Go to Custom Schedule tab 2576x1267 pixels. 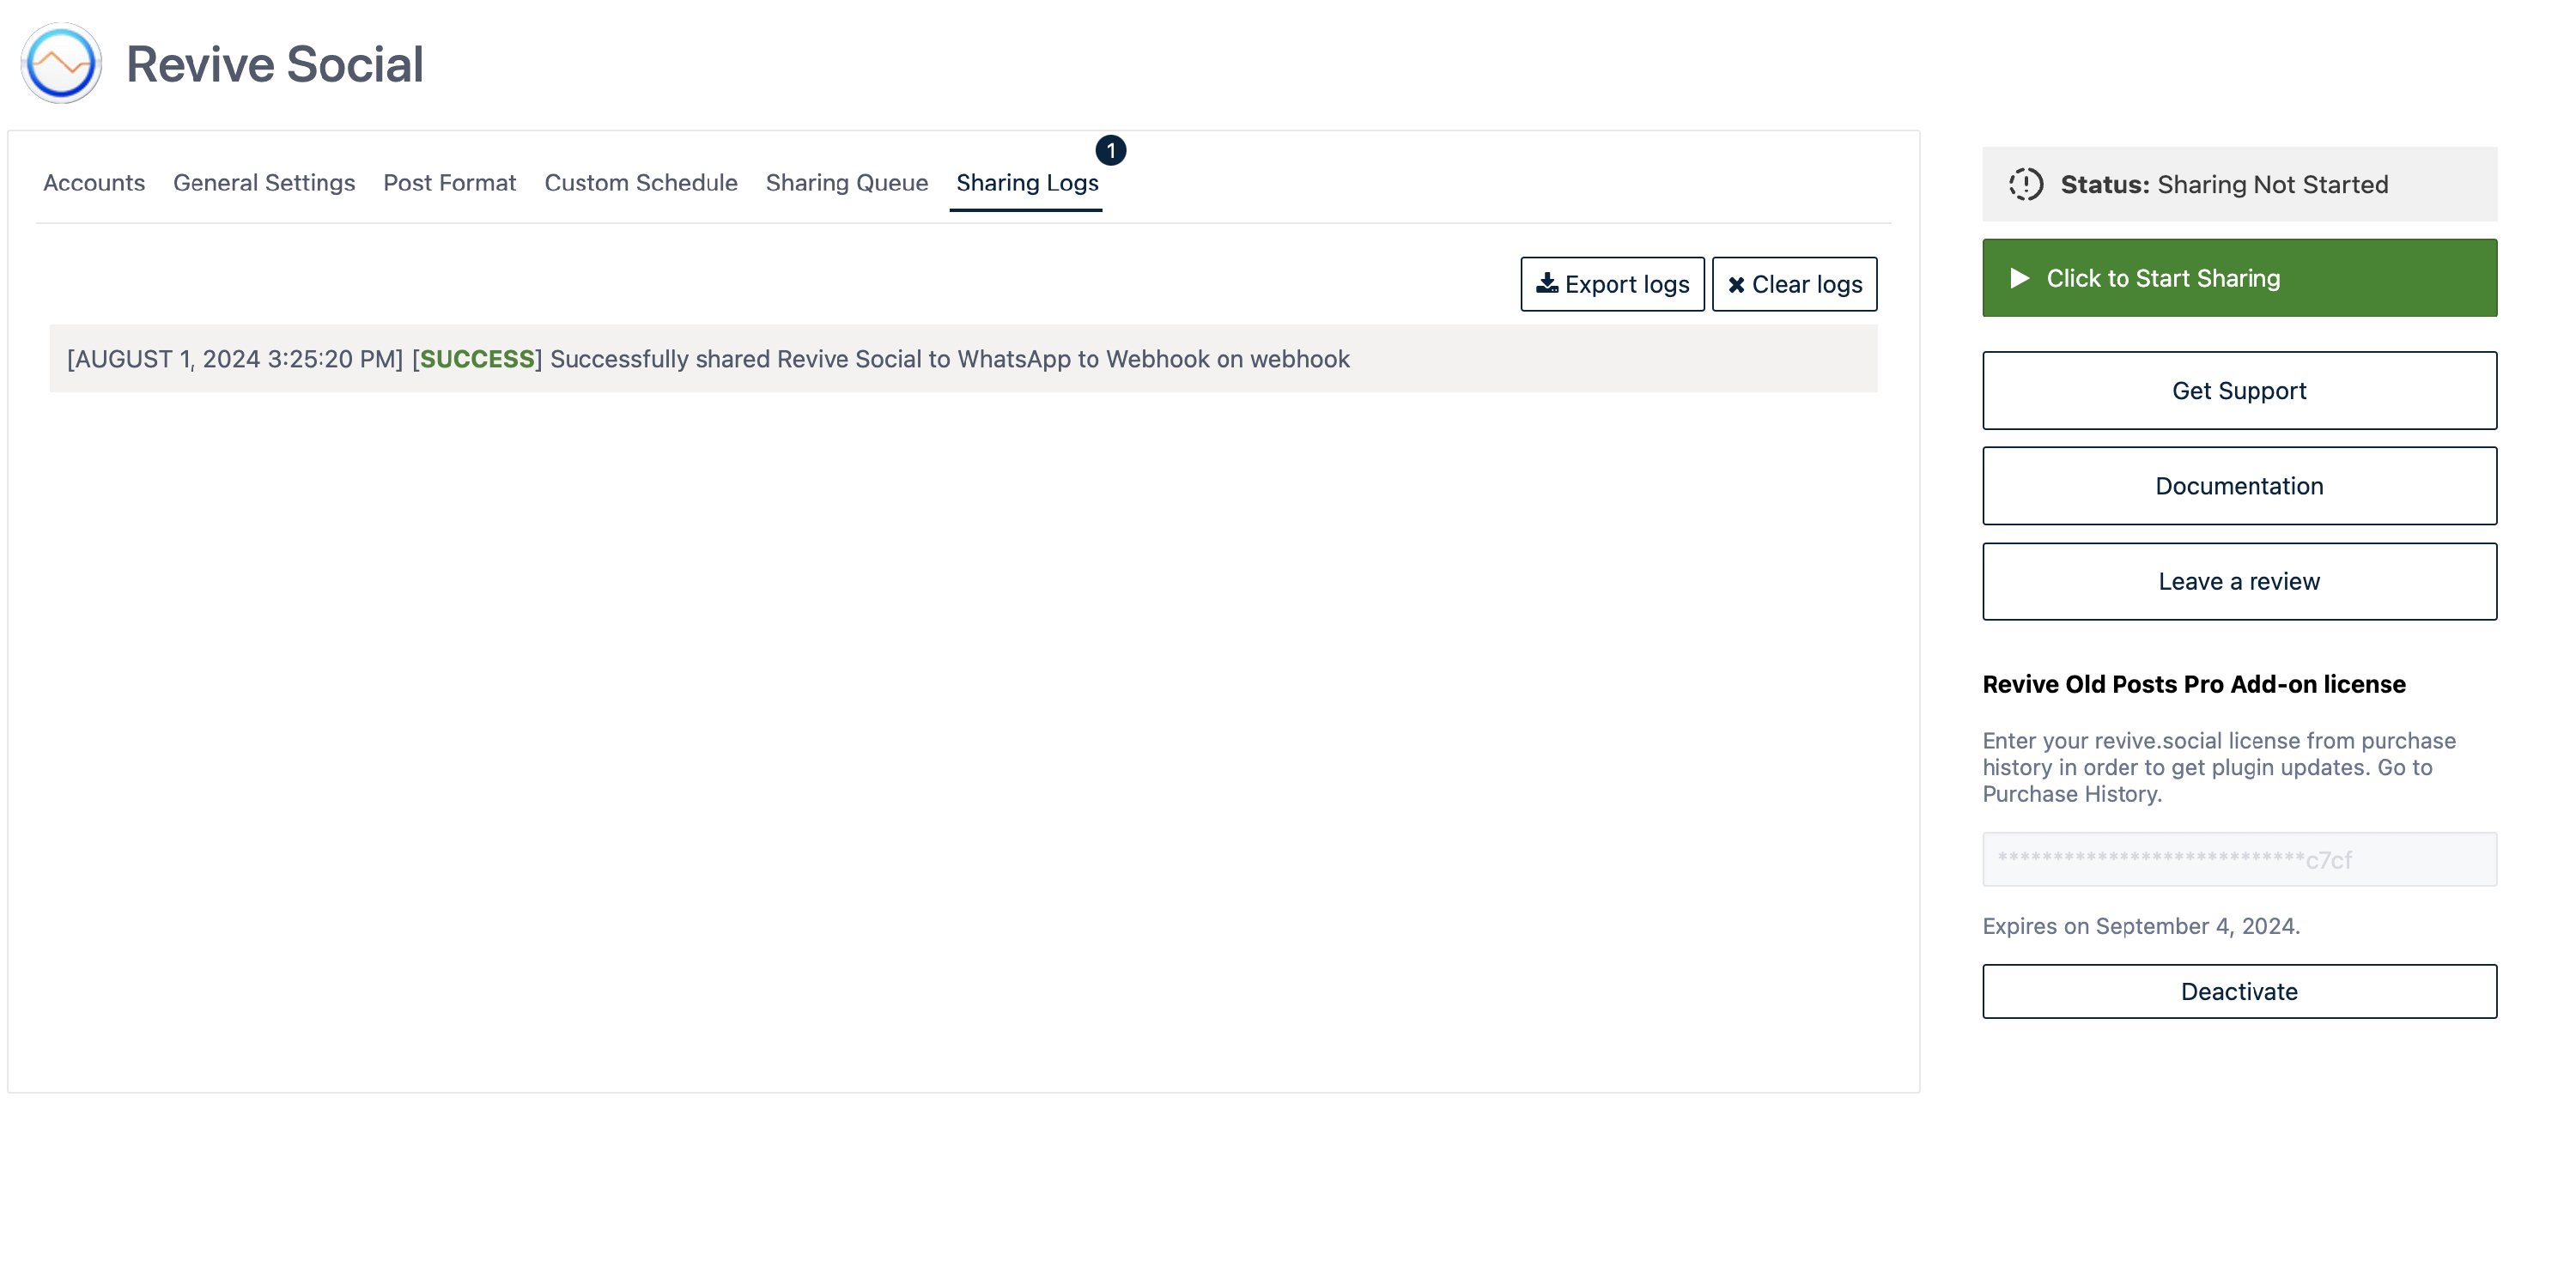click(x=640, y=183)
